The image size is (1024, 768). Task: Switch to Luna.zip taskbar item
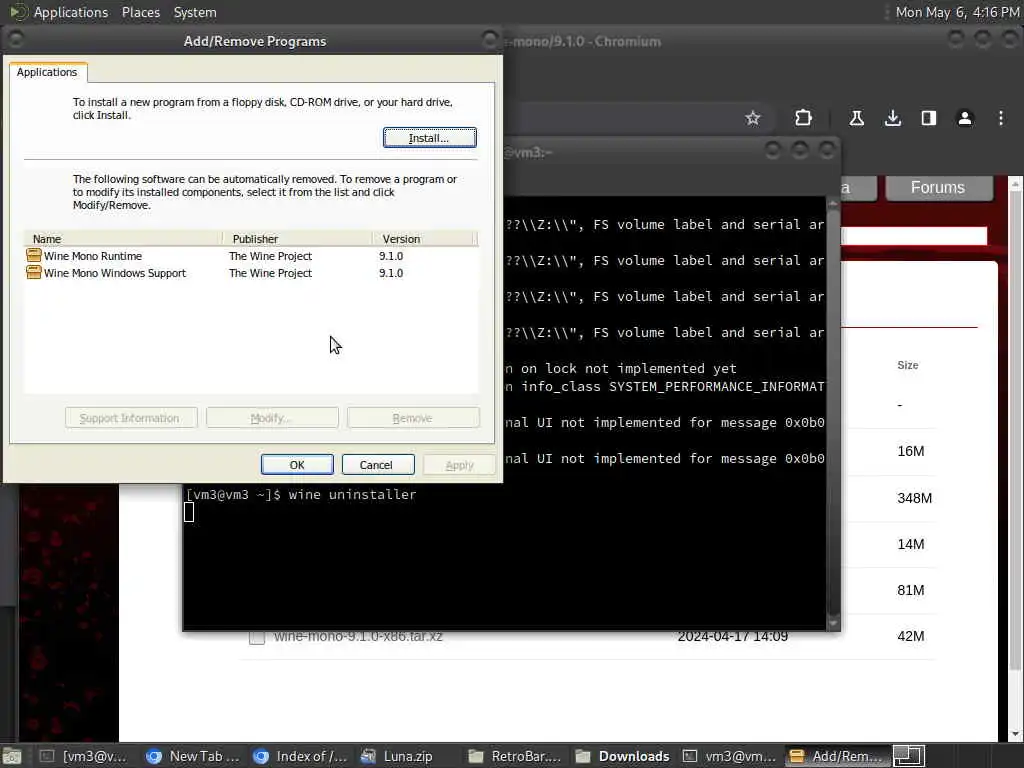(x=397, y=756)
